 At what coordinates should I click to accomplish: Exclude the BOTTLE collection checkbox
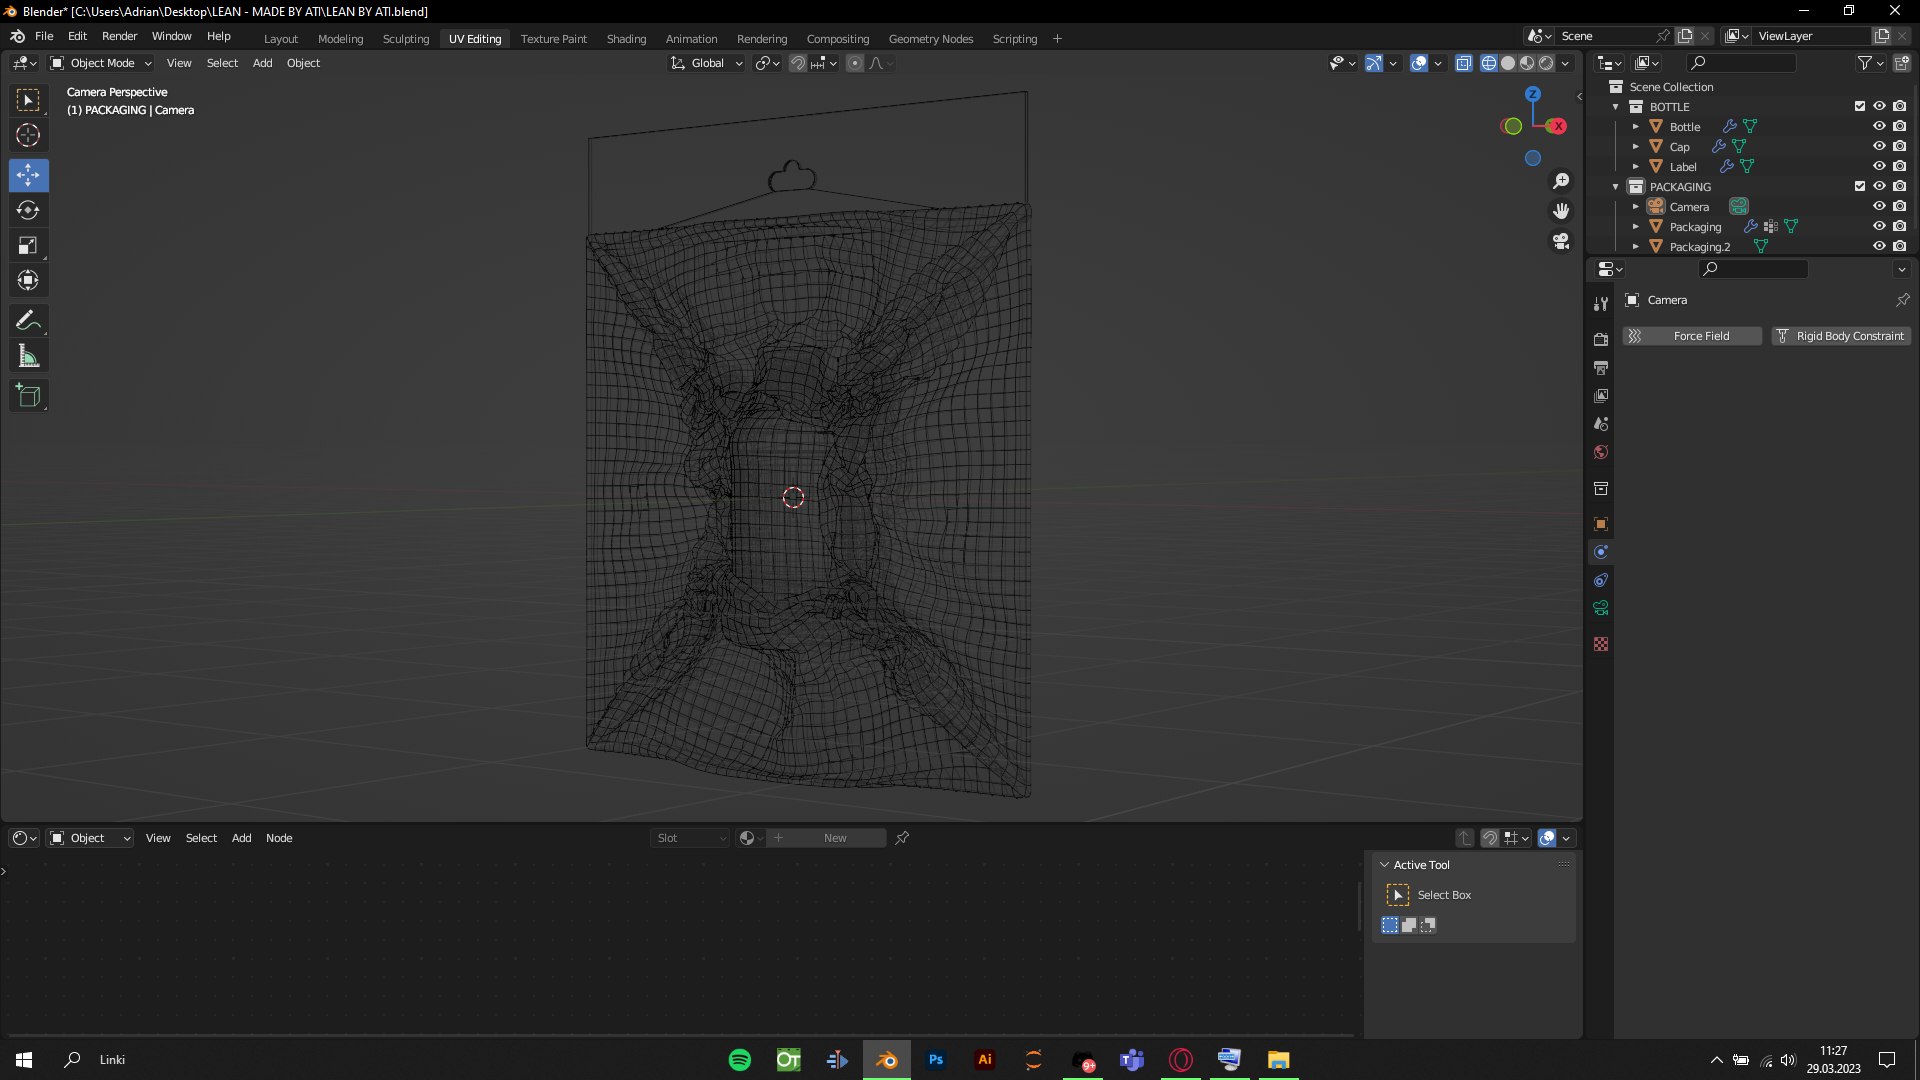pyautogui.click(x=1860, y=106)
